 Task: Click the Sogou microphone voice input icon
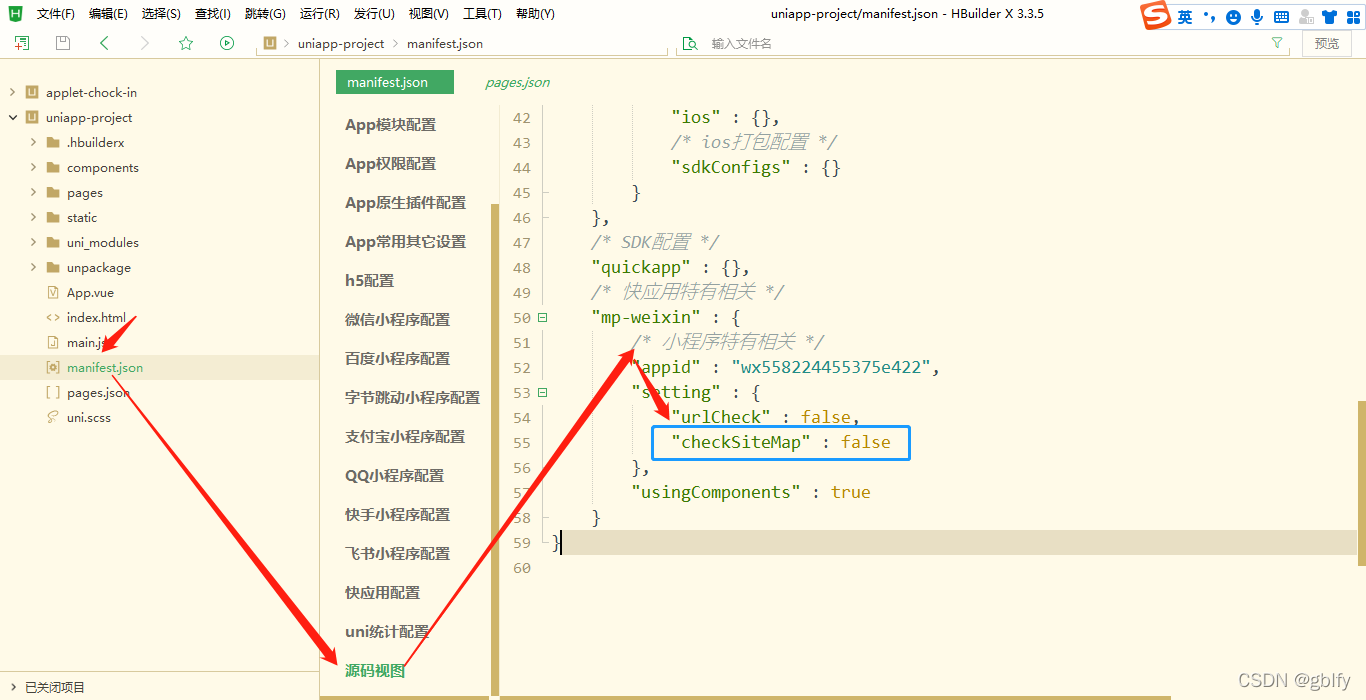coord(1257,17)
